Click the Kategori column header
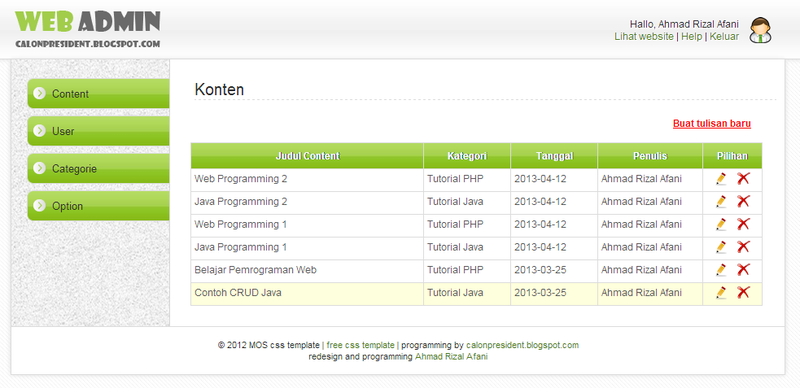800x388 pixels. 467,156
